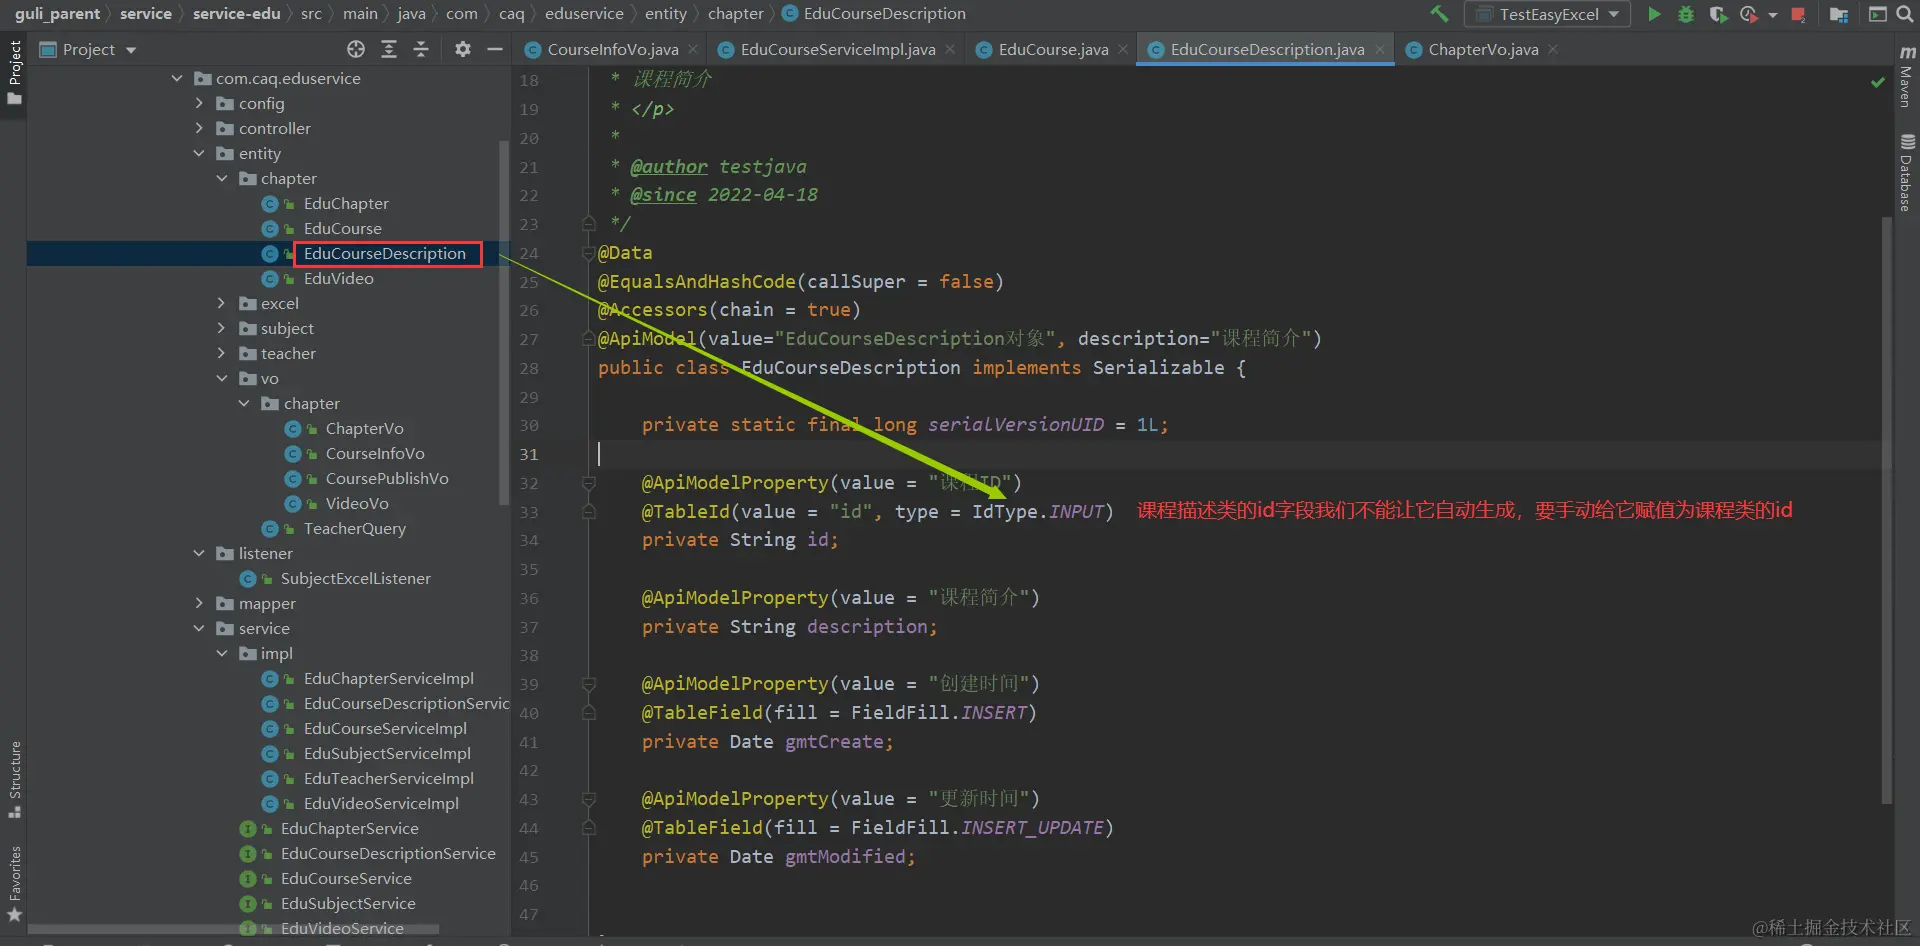Viewport: 1920px width, 946px height.
Task: Open TeacherQuery in the project tree
Action: [354, 528]
